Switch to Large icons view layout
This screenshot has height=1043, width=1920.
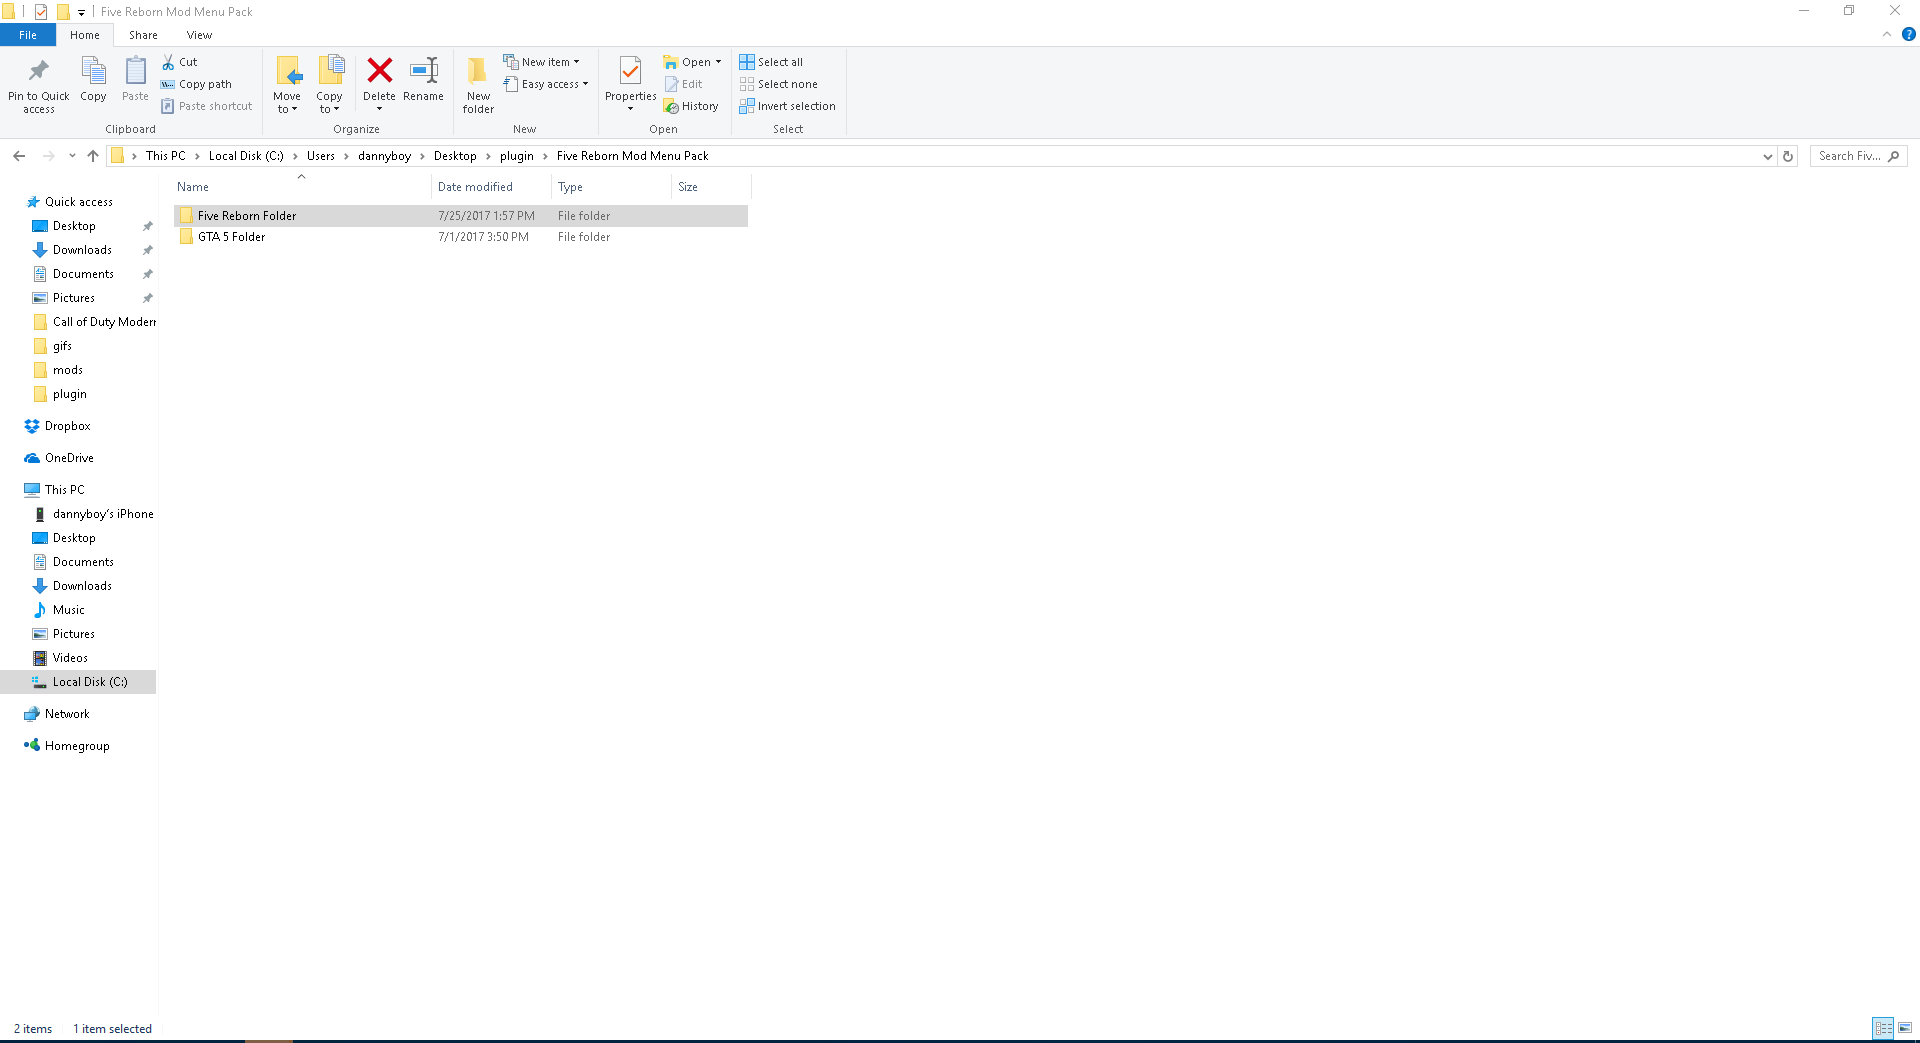[x=1905, y=1028]
